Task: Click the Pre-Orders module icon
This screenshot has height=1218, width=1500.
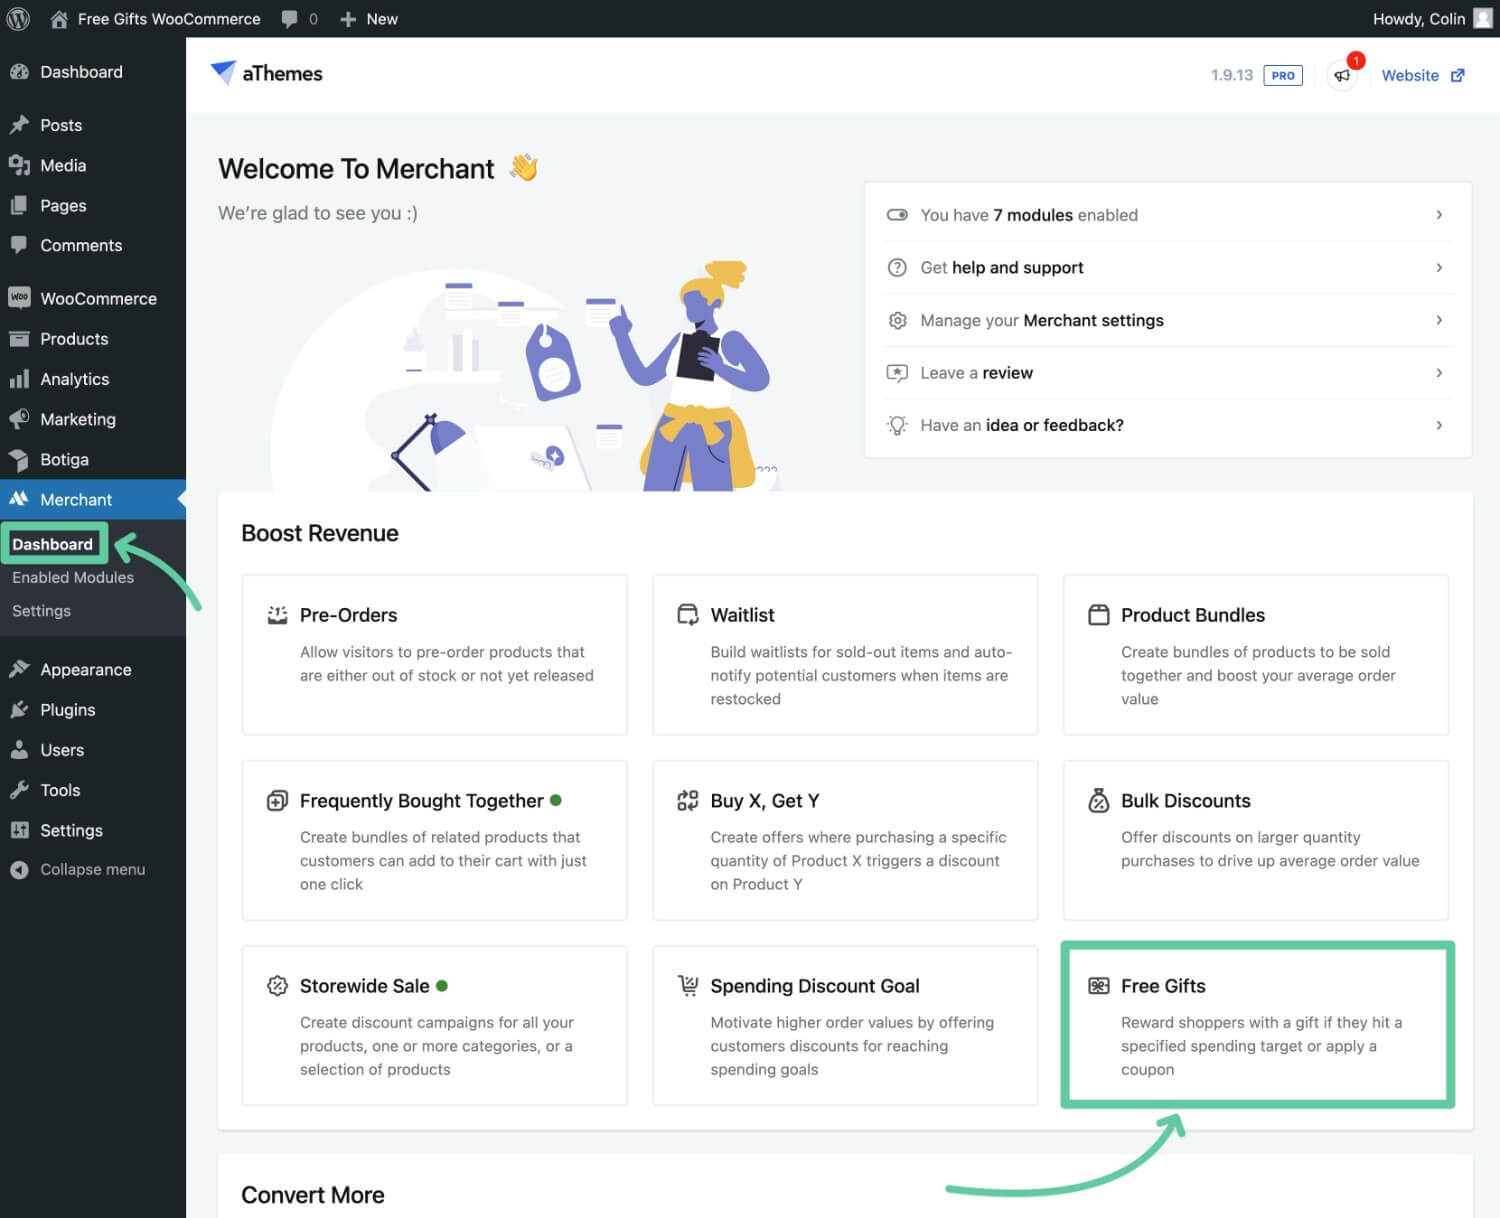Action: [277, 615]
